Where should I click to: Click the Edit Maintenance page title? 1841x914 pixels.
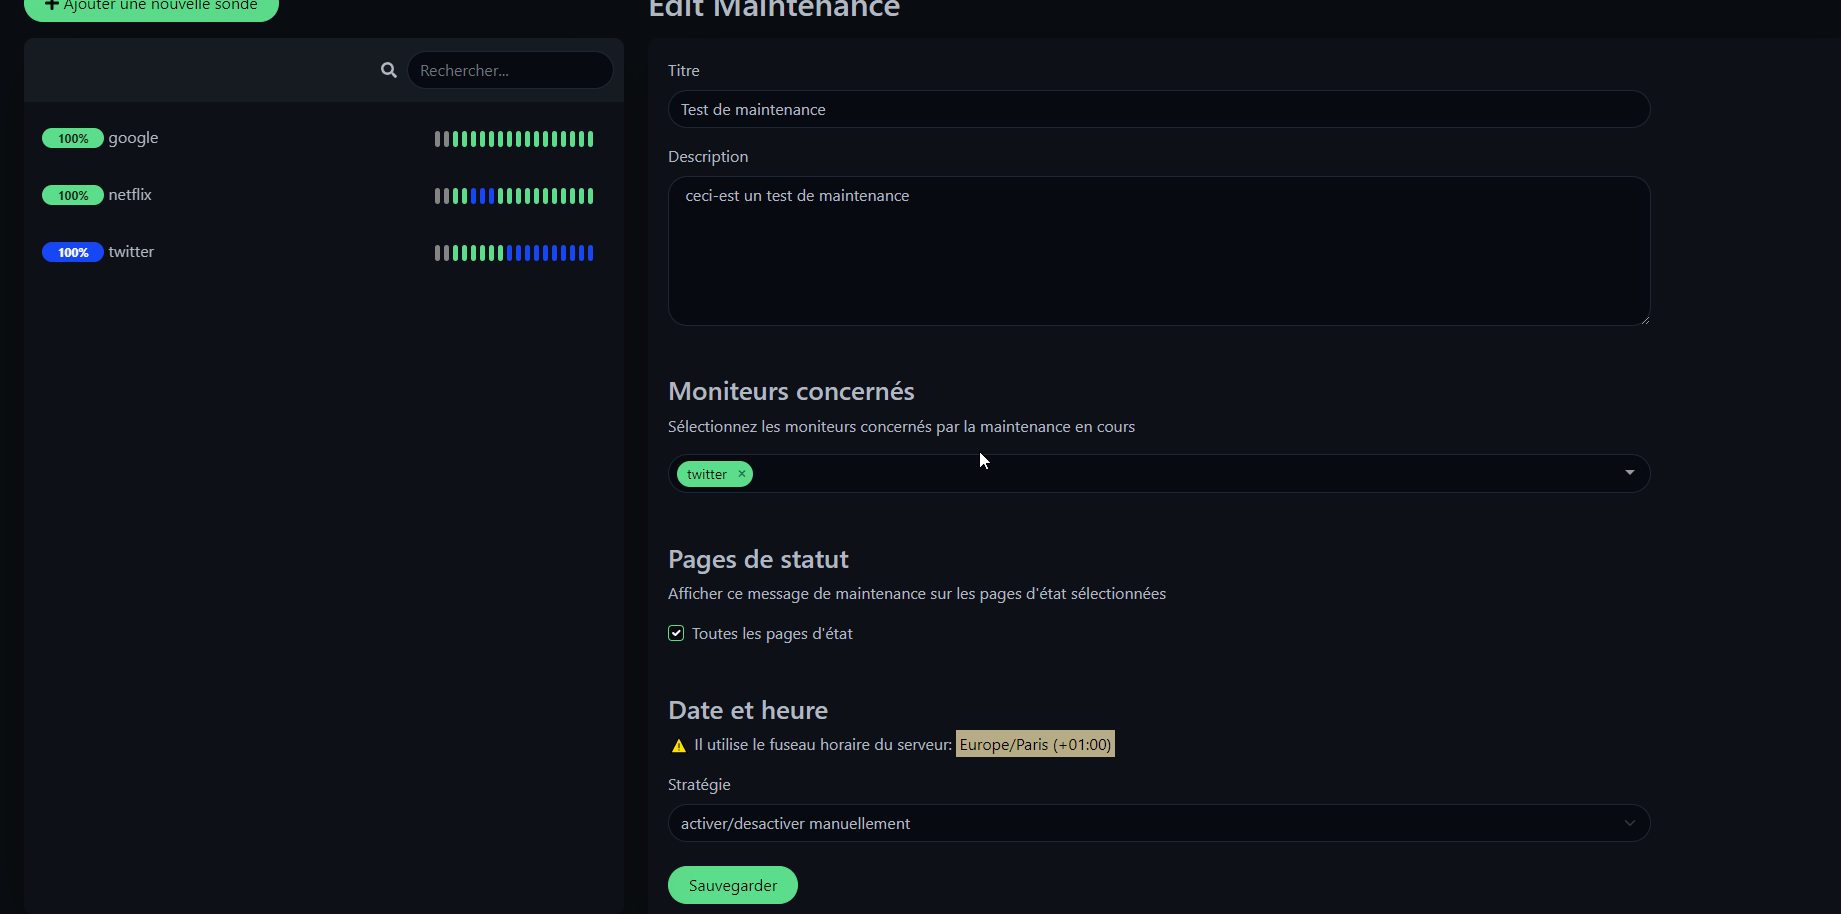[774, 8]
